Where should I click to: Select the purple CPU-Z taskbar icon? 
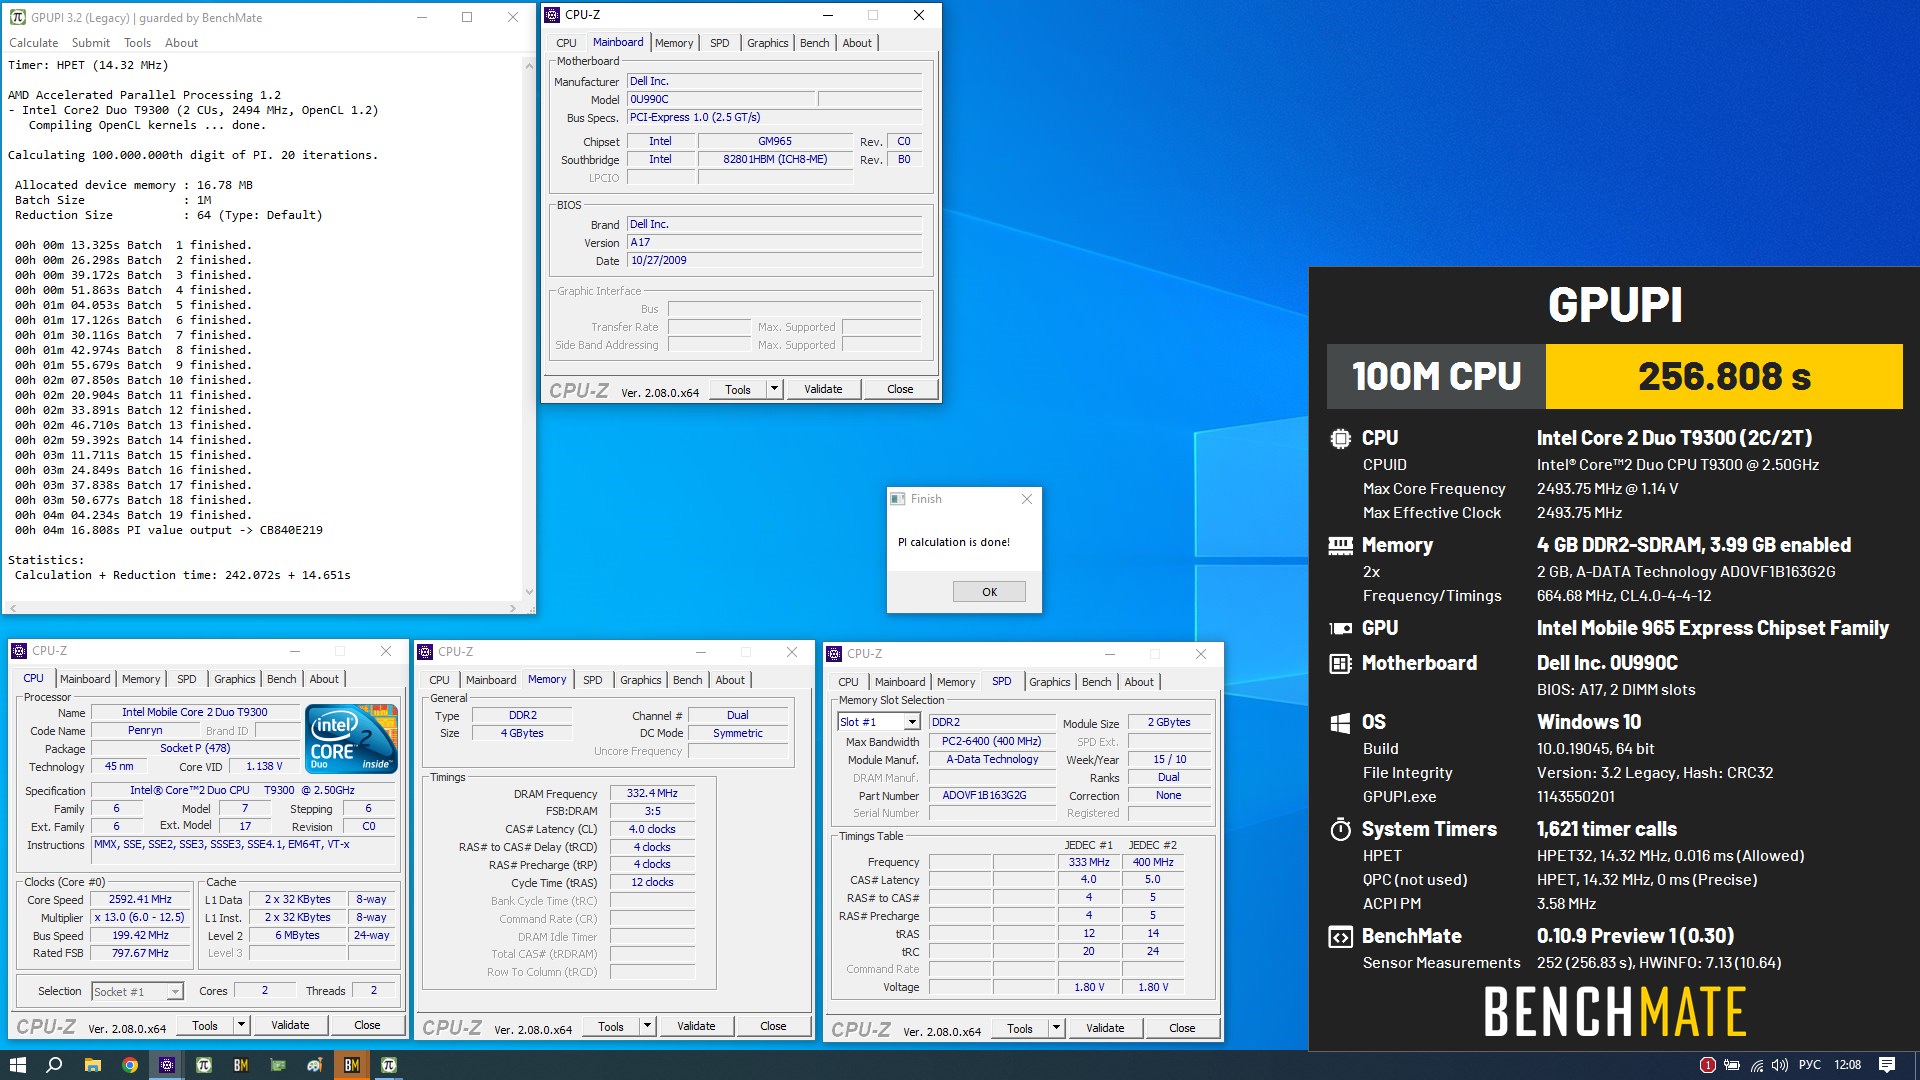click(x=167, y=1065)
